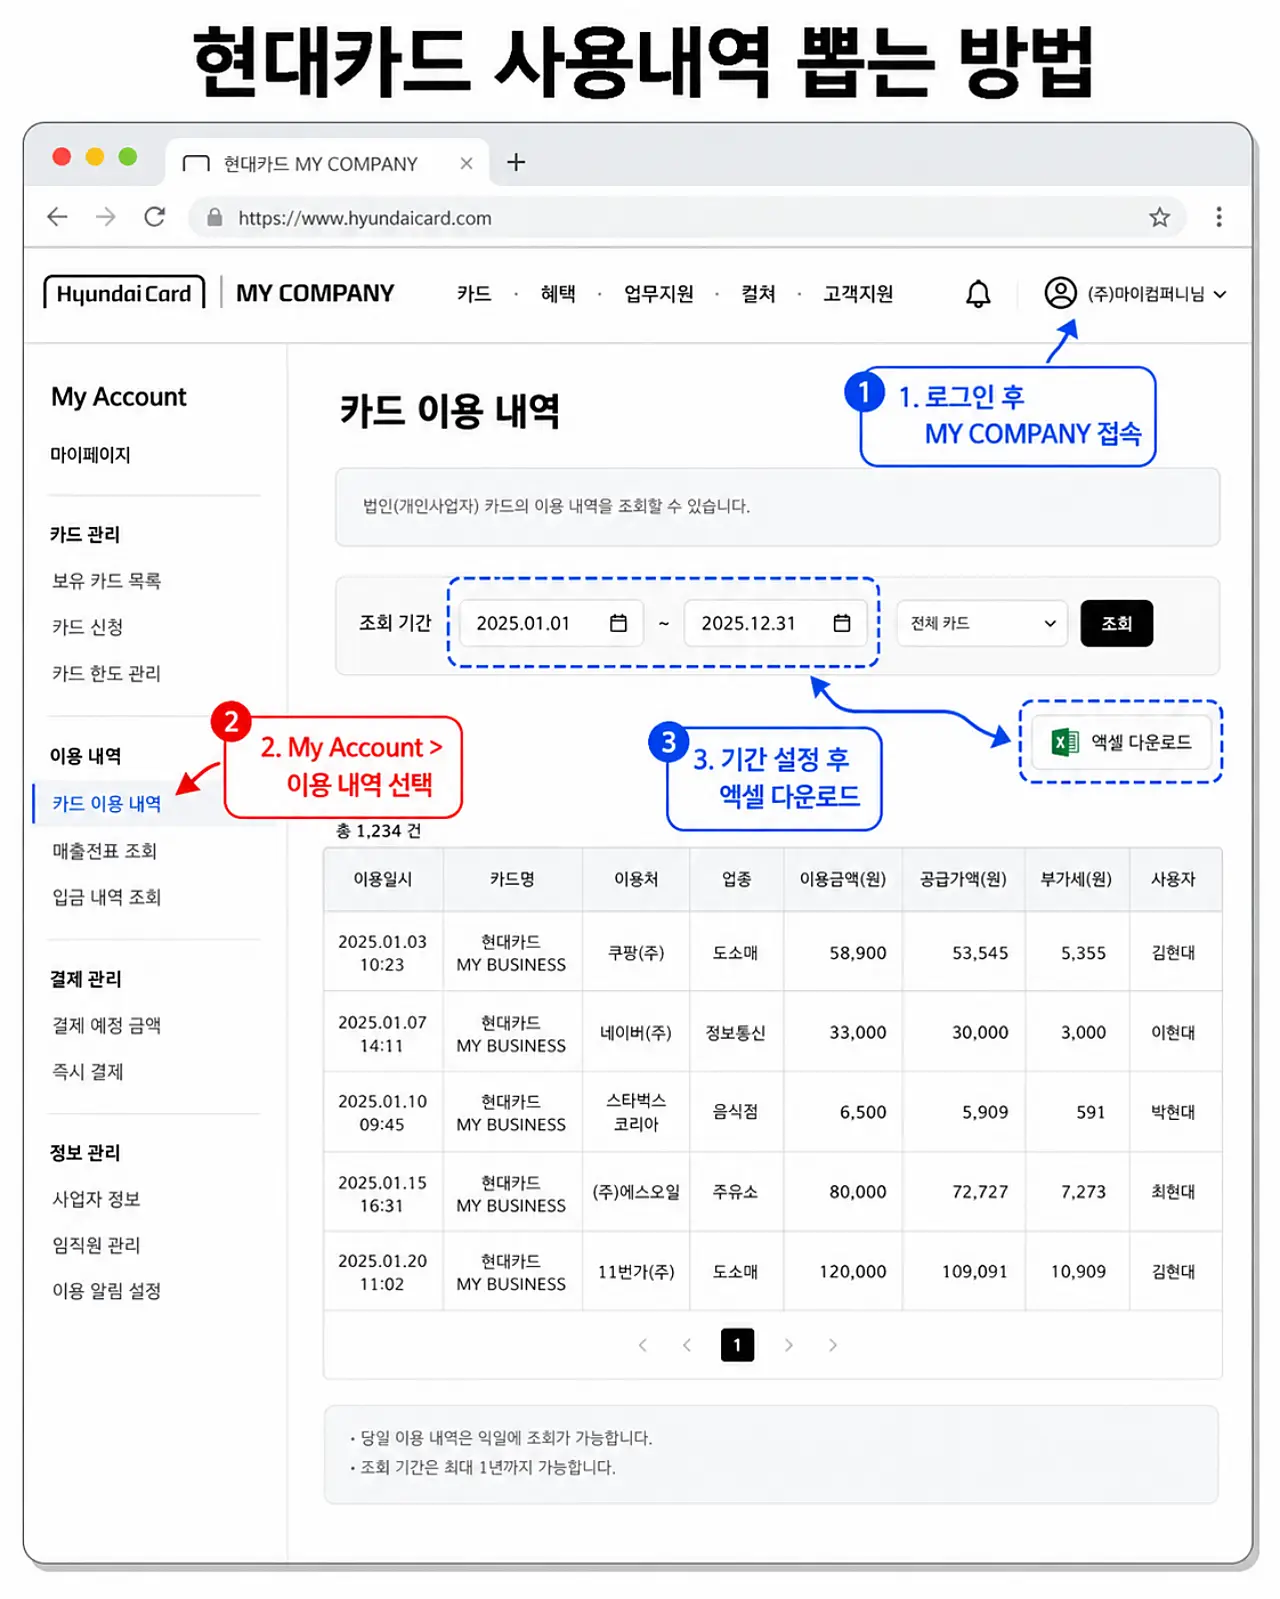
Task: Click the Hyundai Card logo
Action: pyautogui.click(x=124, y=293)
